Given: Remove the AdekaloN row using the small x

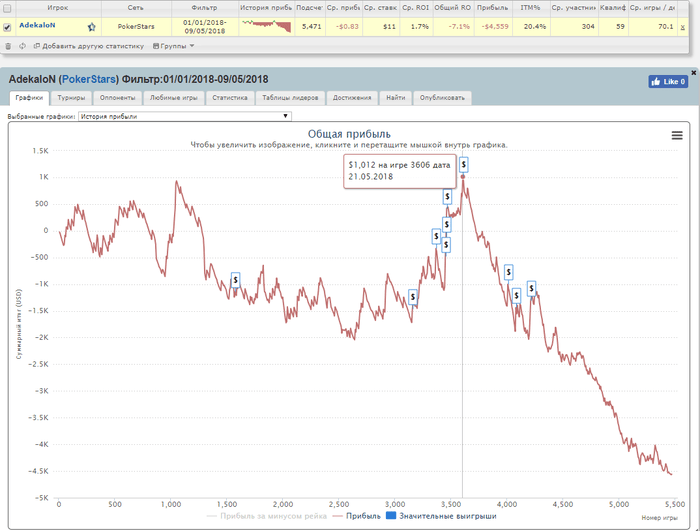Looking at the screenshot, I should (683, 27).
